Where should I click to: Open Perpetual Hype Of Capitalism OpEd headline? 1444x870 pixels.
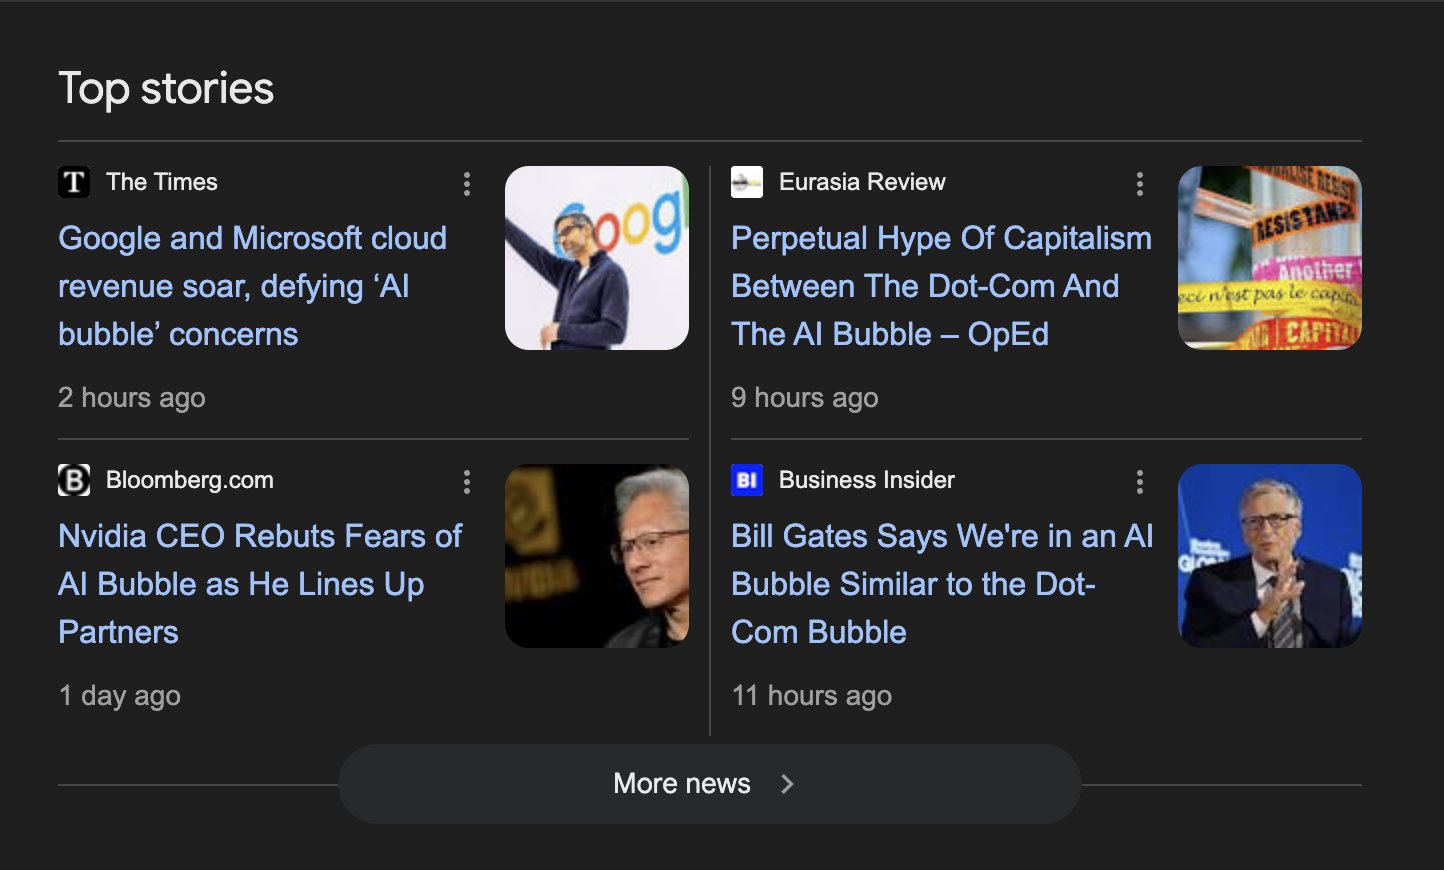click(941, 286)
